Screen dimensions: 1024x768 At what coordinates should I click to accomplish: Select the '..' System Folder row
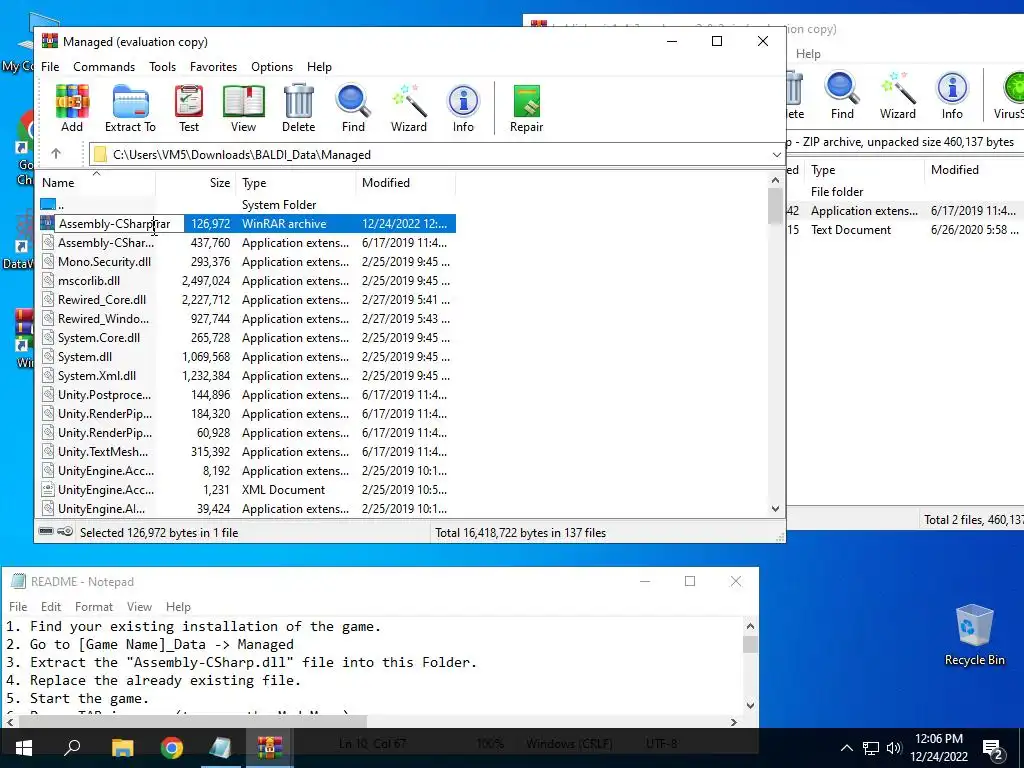pos(248,204)
